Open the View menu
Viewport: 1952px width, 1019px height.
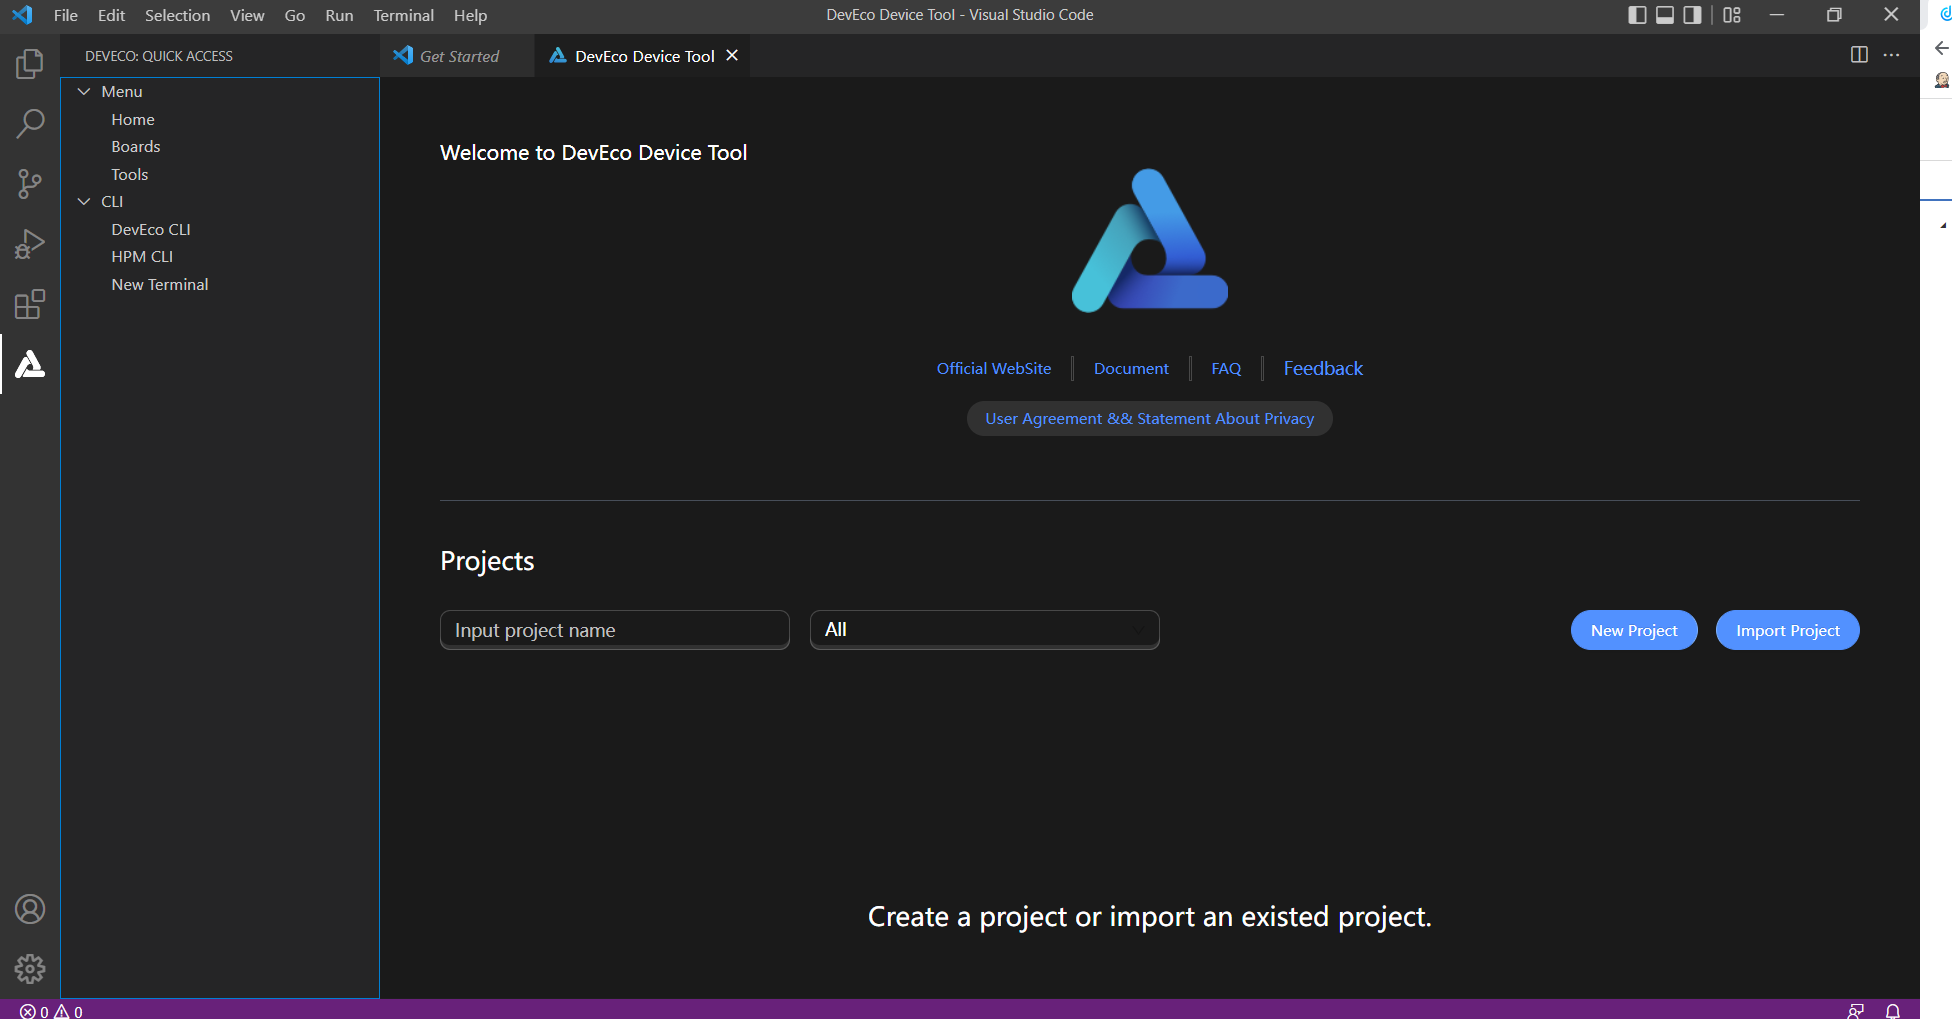pos(247,15)
